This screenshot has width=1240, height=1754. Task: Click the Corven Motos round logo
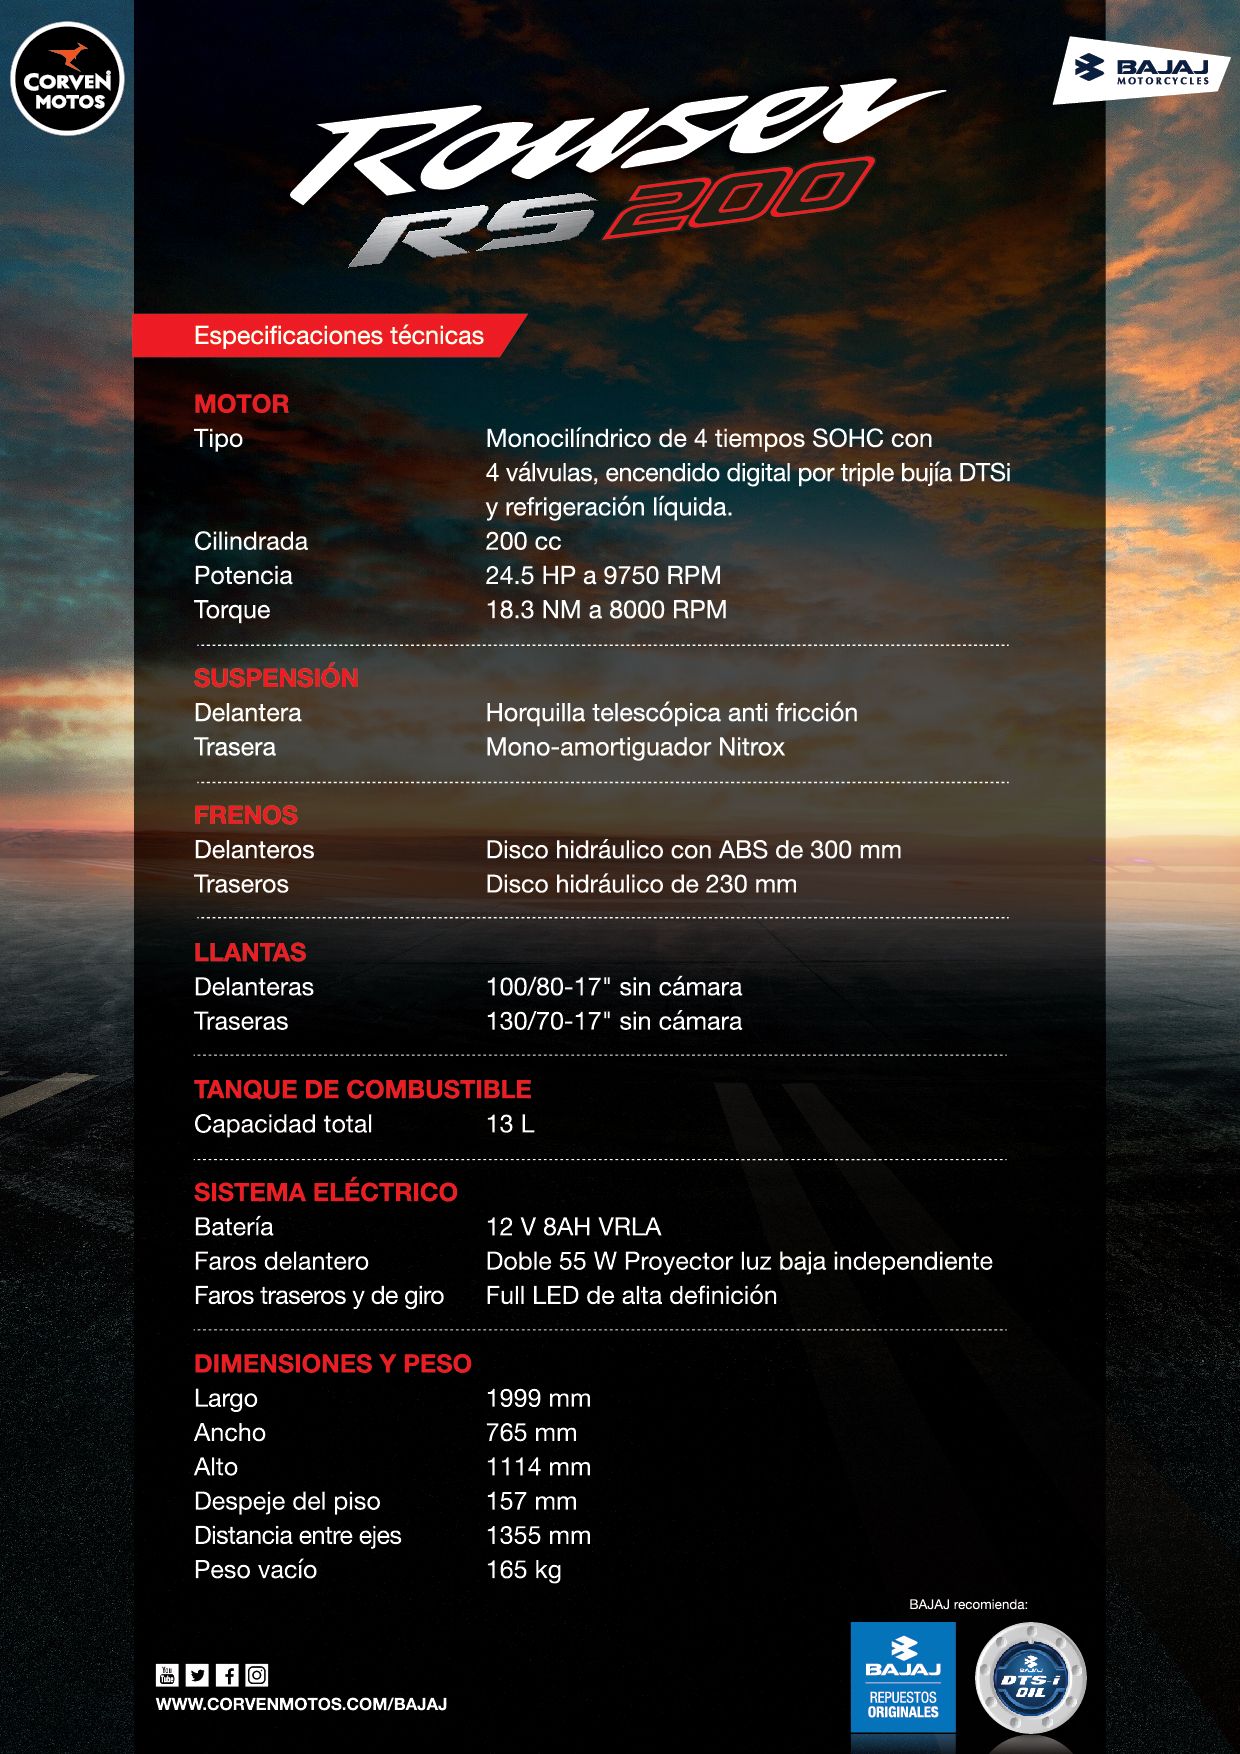click(x=67, y=79)
